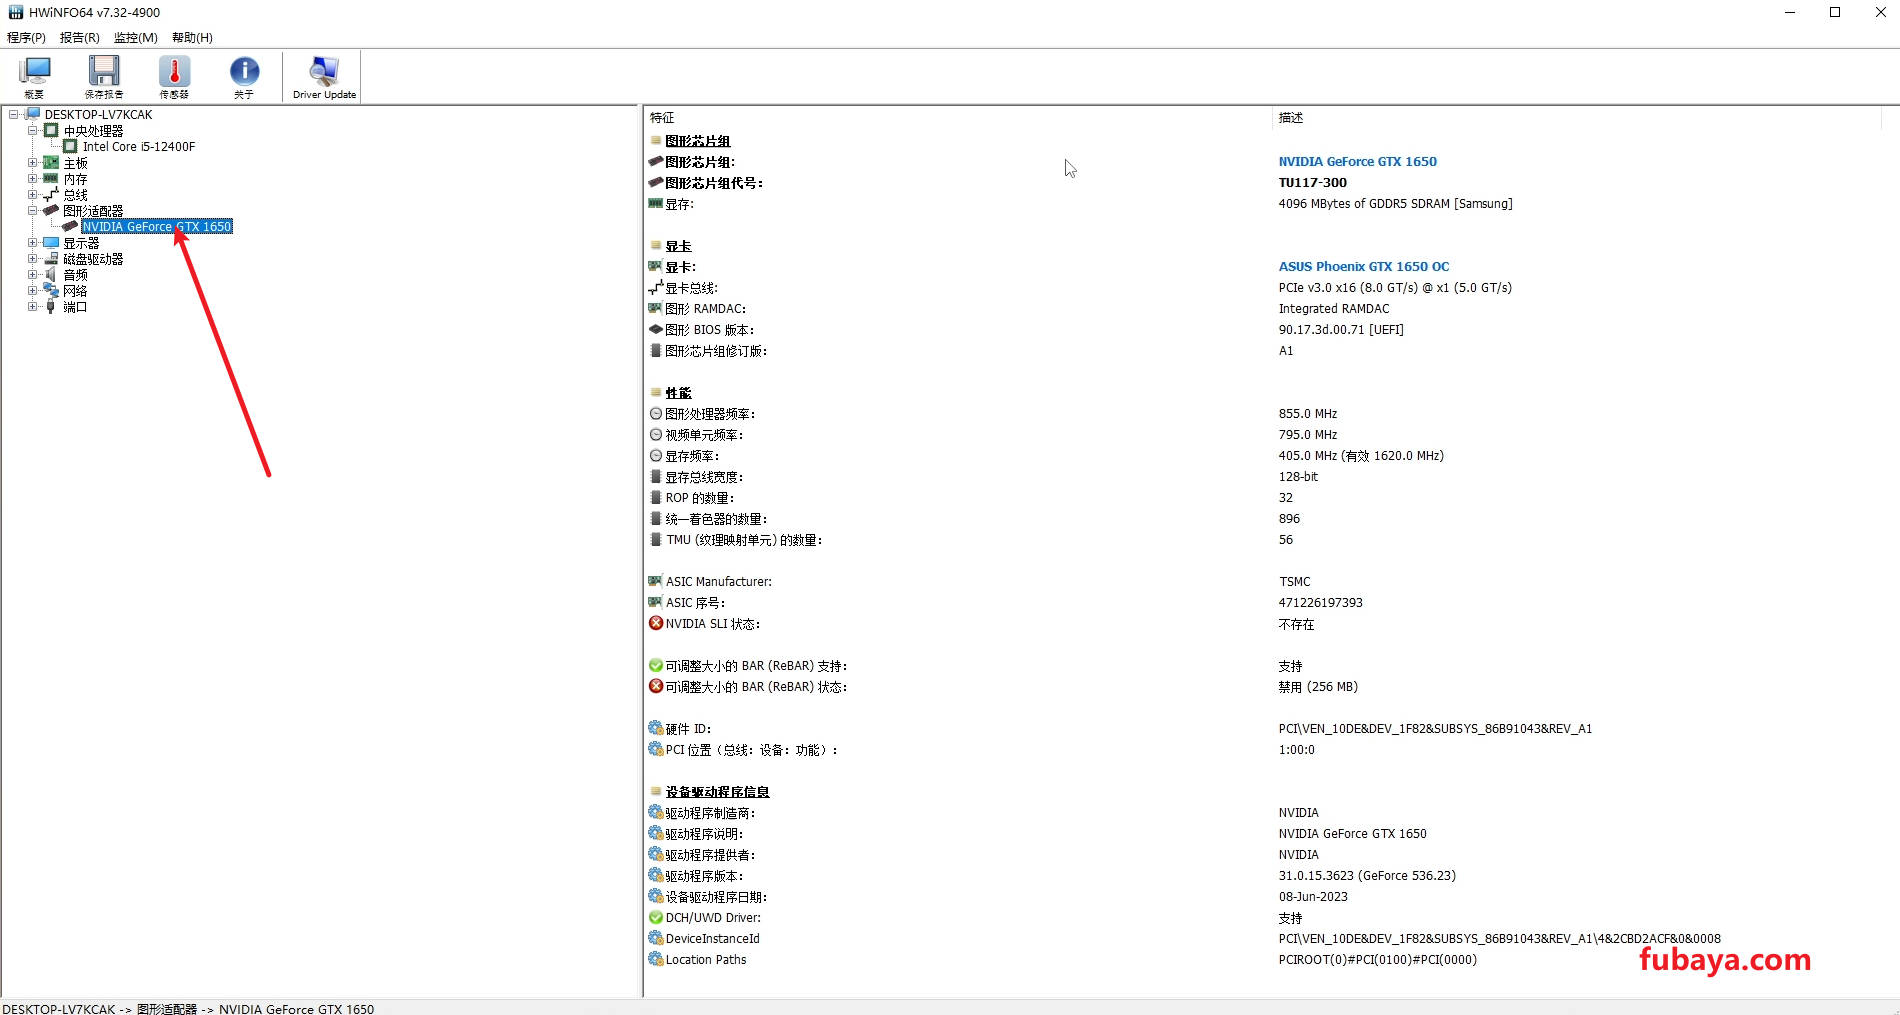Select the 显存总线宽度 row label
The image size is (1900, 1015).
704,476
